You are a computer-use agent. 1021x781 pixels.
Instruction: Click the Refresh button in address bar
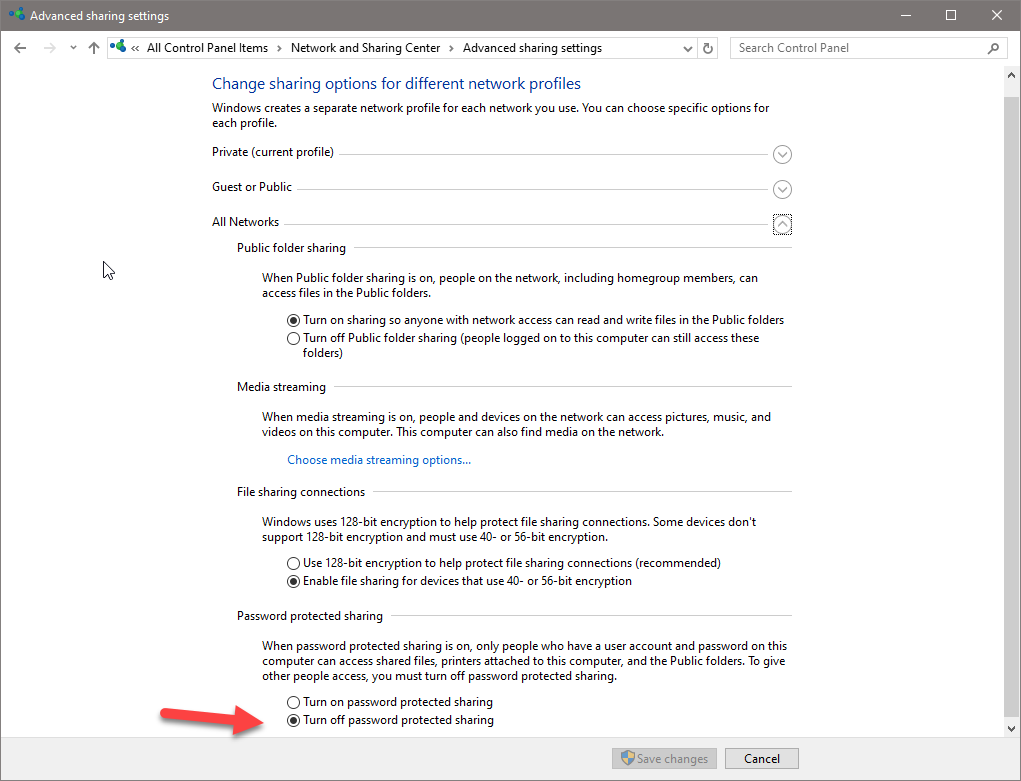[x=708, y=48]
